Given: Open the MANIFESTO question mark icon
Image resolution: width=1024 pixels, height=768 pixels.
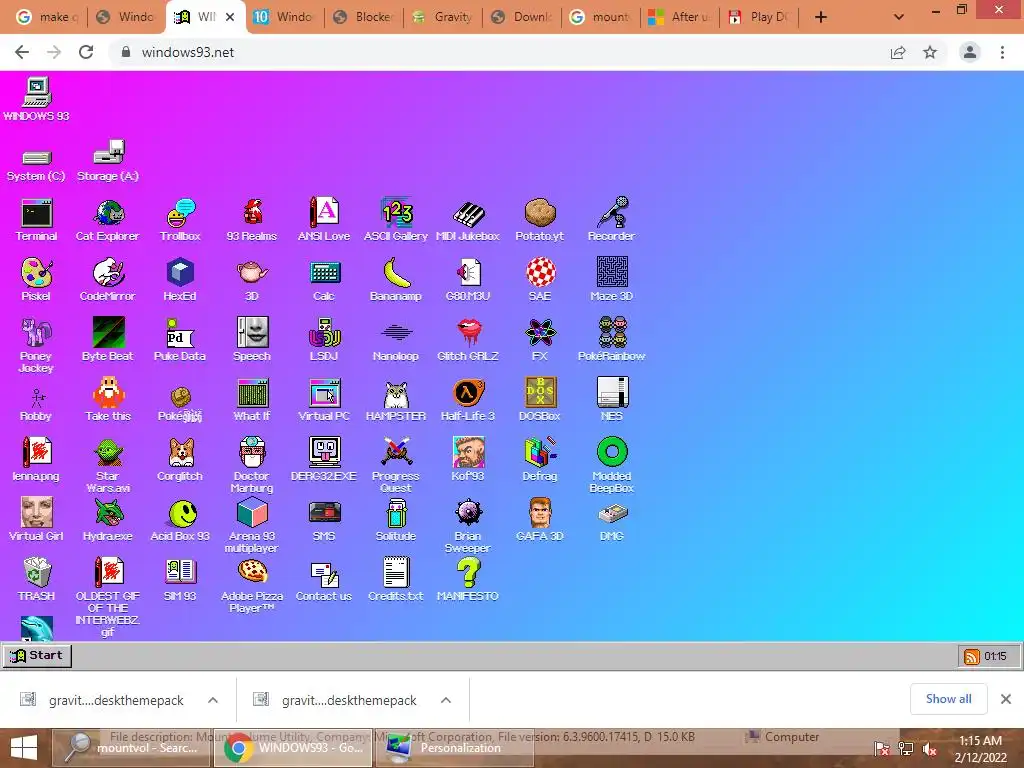Looking at the screenshot, I should [x=468, y=580].
